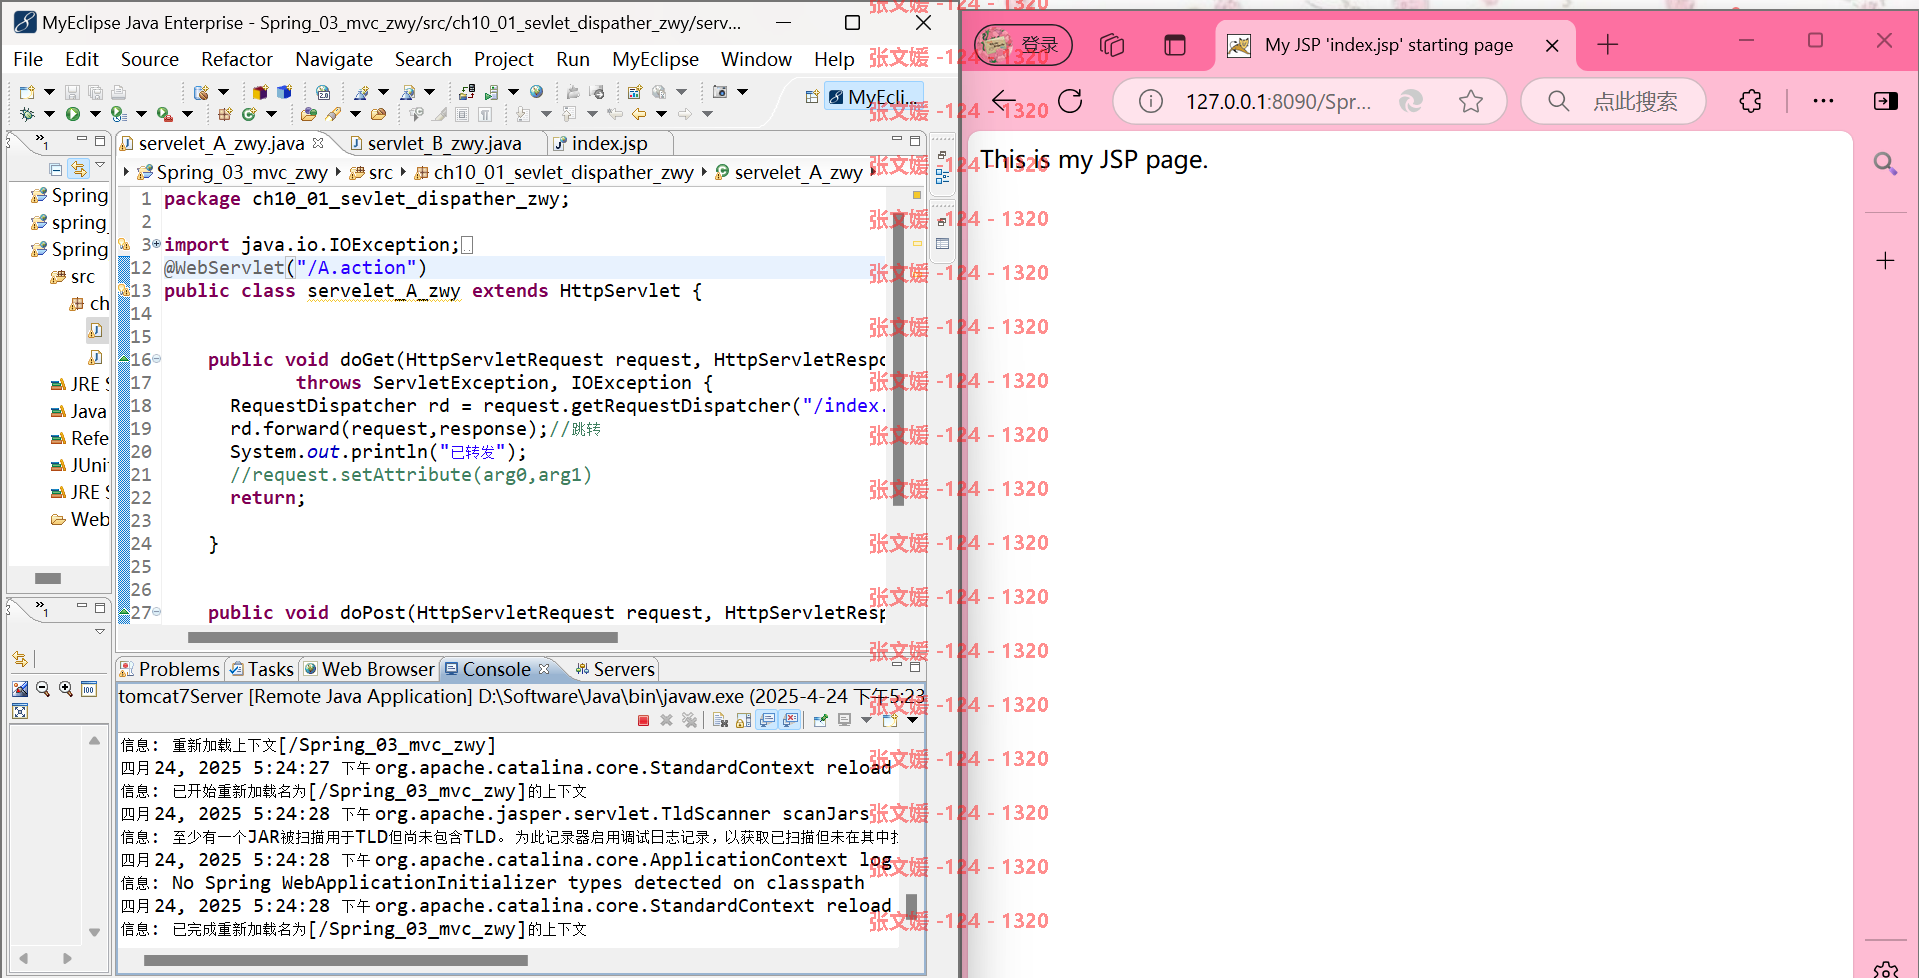The image size is (1919, 978).
Task: Click zoom in icon in lower-left panel
Action: 66,689
